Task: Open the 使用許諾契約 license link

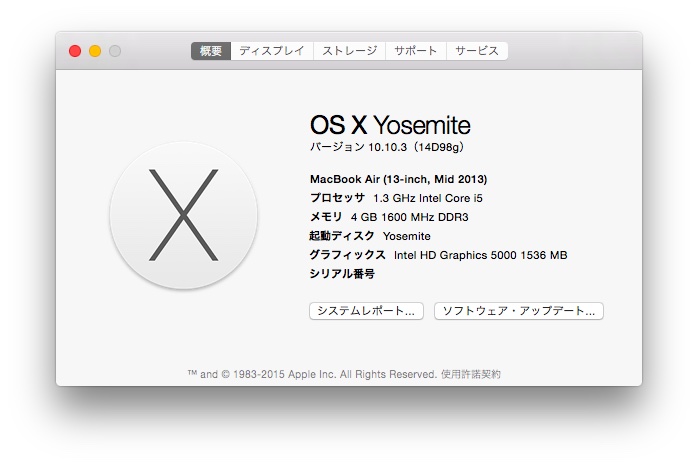Action: 471,374
